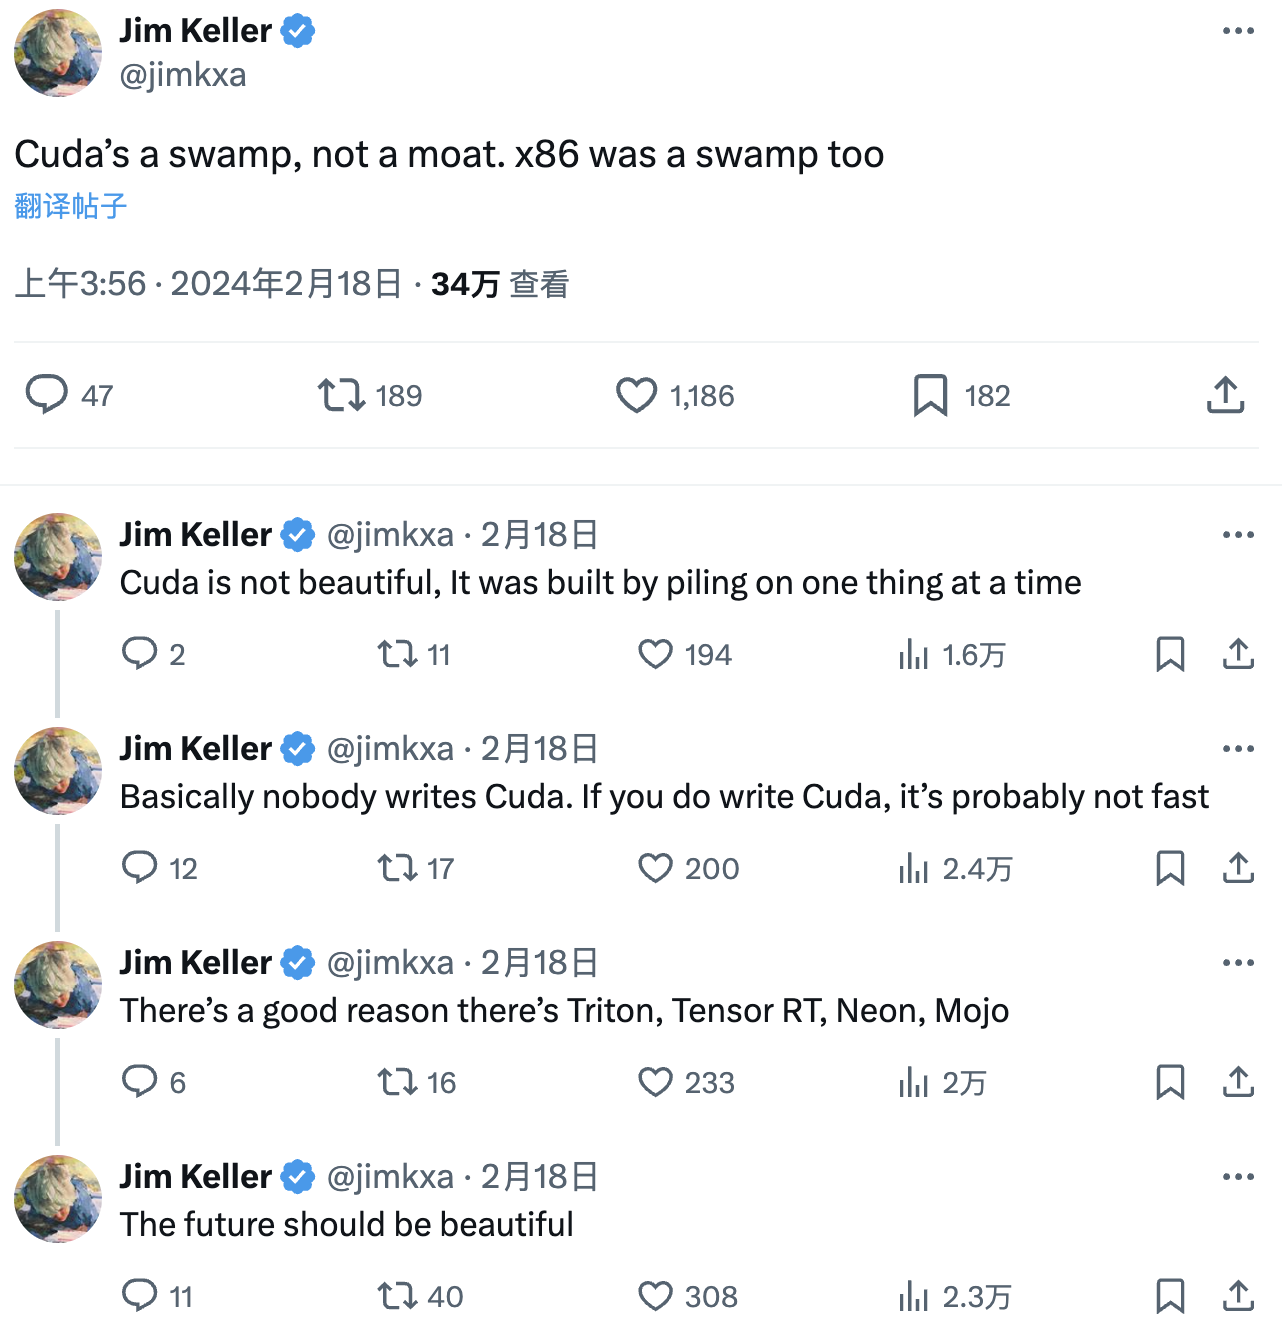This screenshot has width=1282, height=1320.
Task: Retweet the 'Triton, Tensor RT, Neon, Mojo' tweet
Action: (399, 1082)
